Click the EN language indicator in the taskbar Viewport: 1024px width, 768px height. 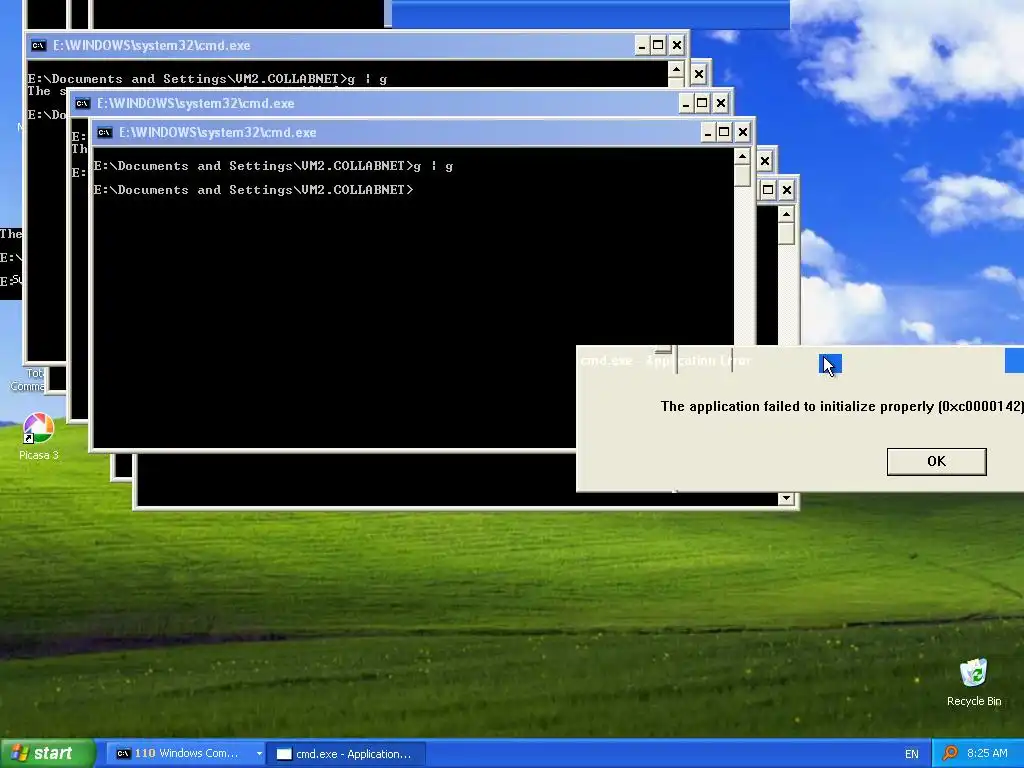[x=912, y=754]
